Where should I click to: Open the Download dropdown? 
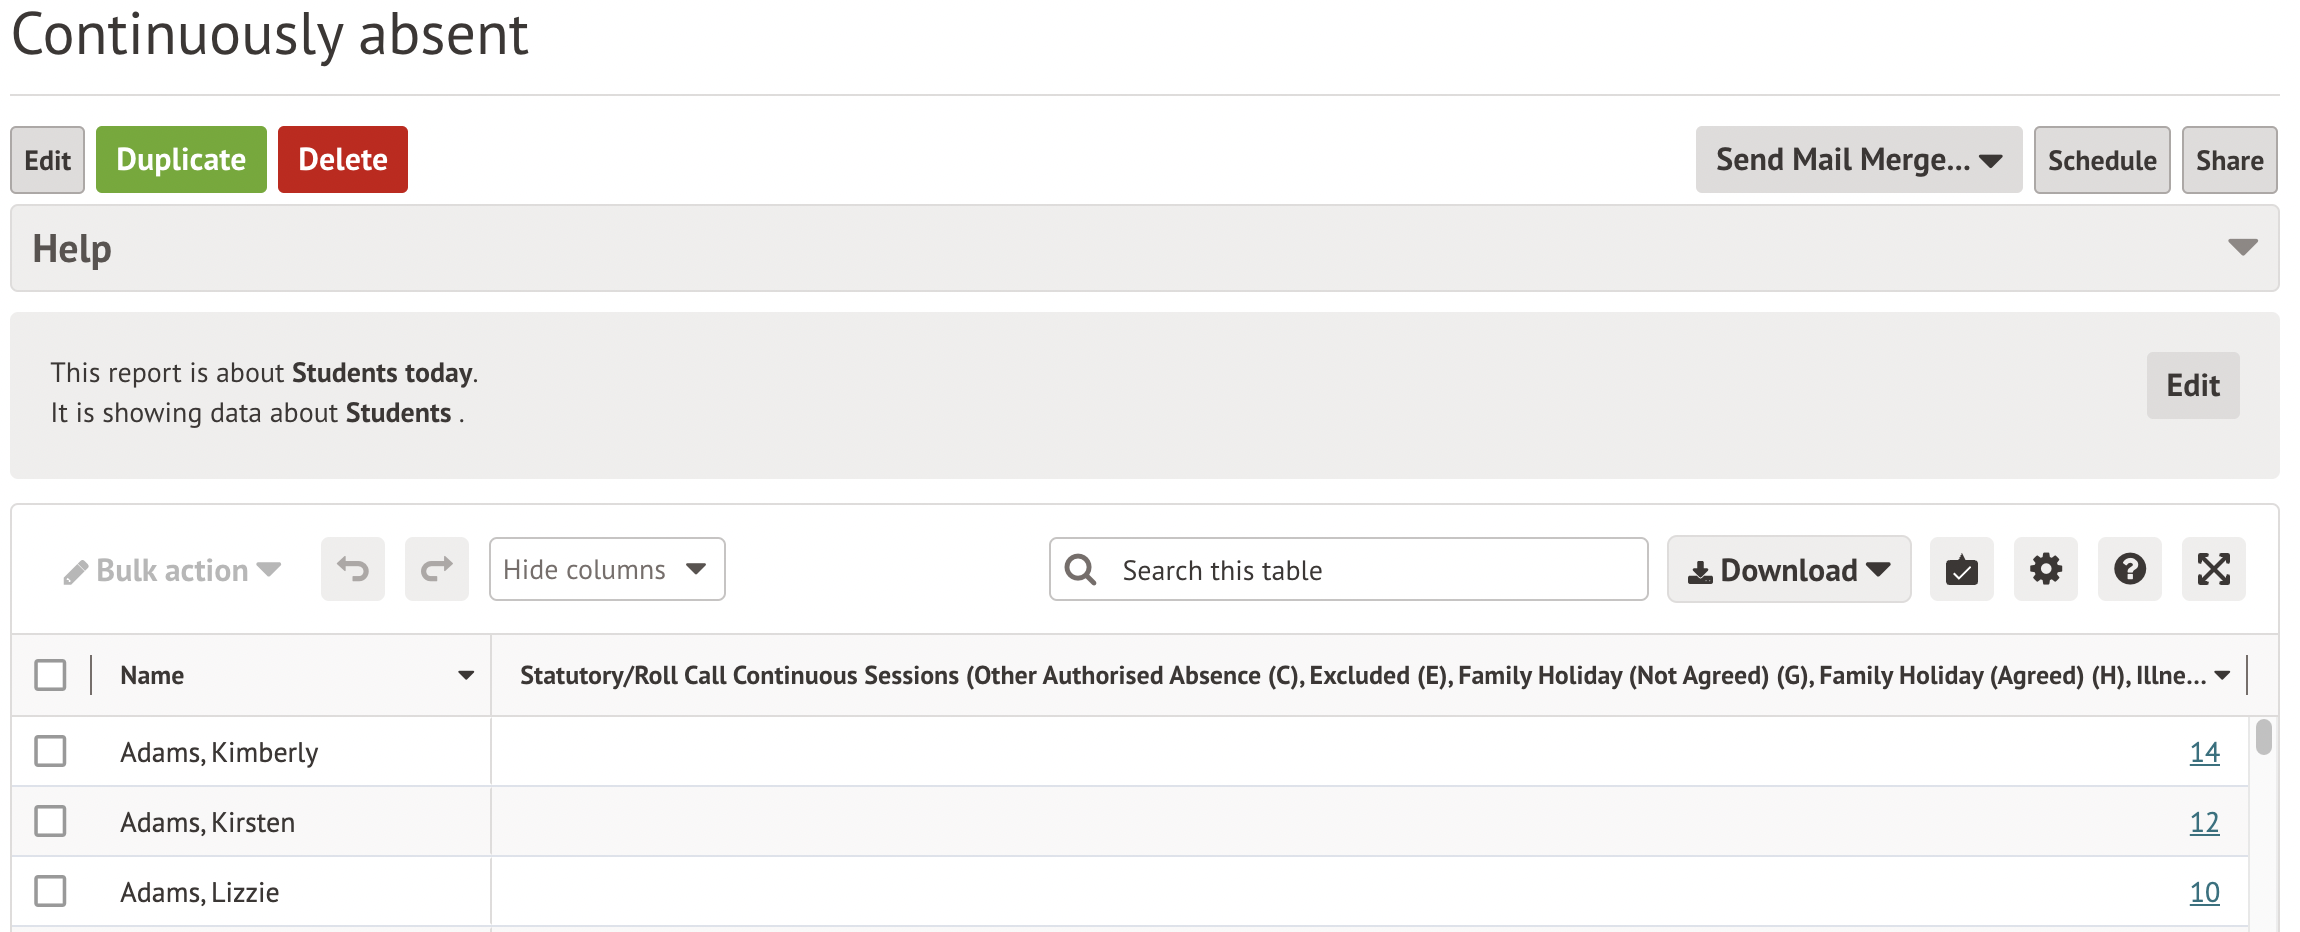pos(1788,570)
